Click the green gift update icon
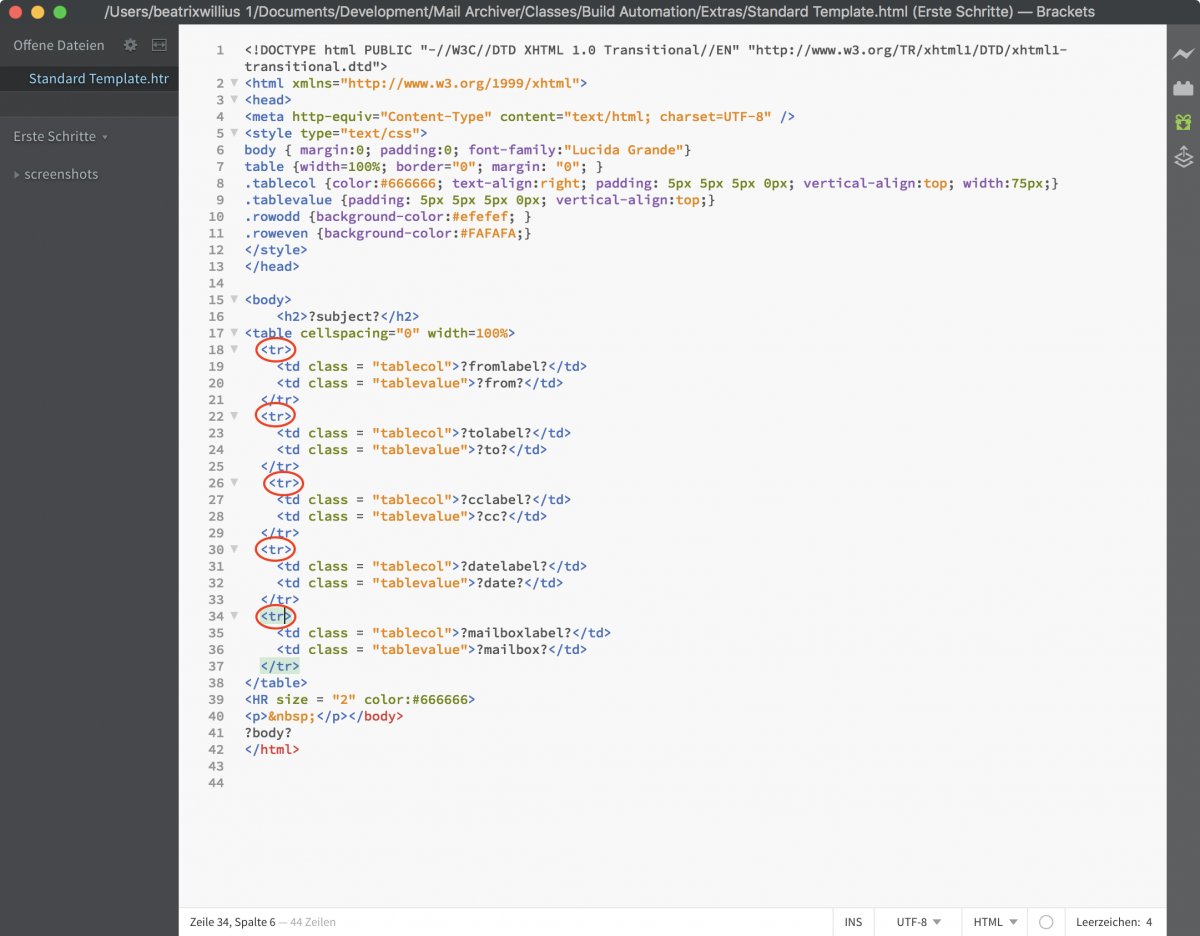 click(1183, 122)
